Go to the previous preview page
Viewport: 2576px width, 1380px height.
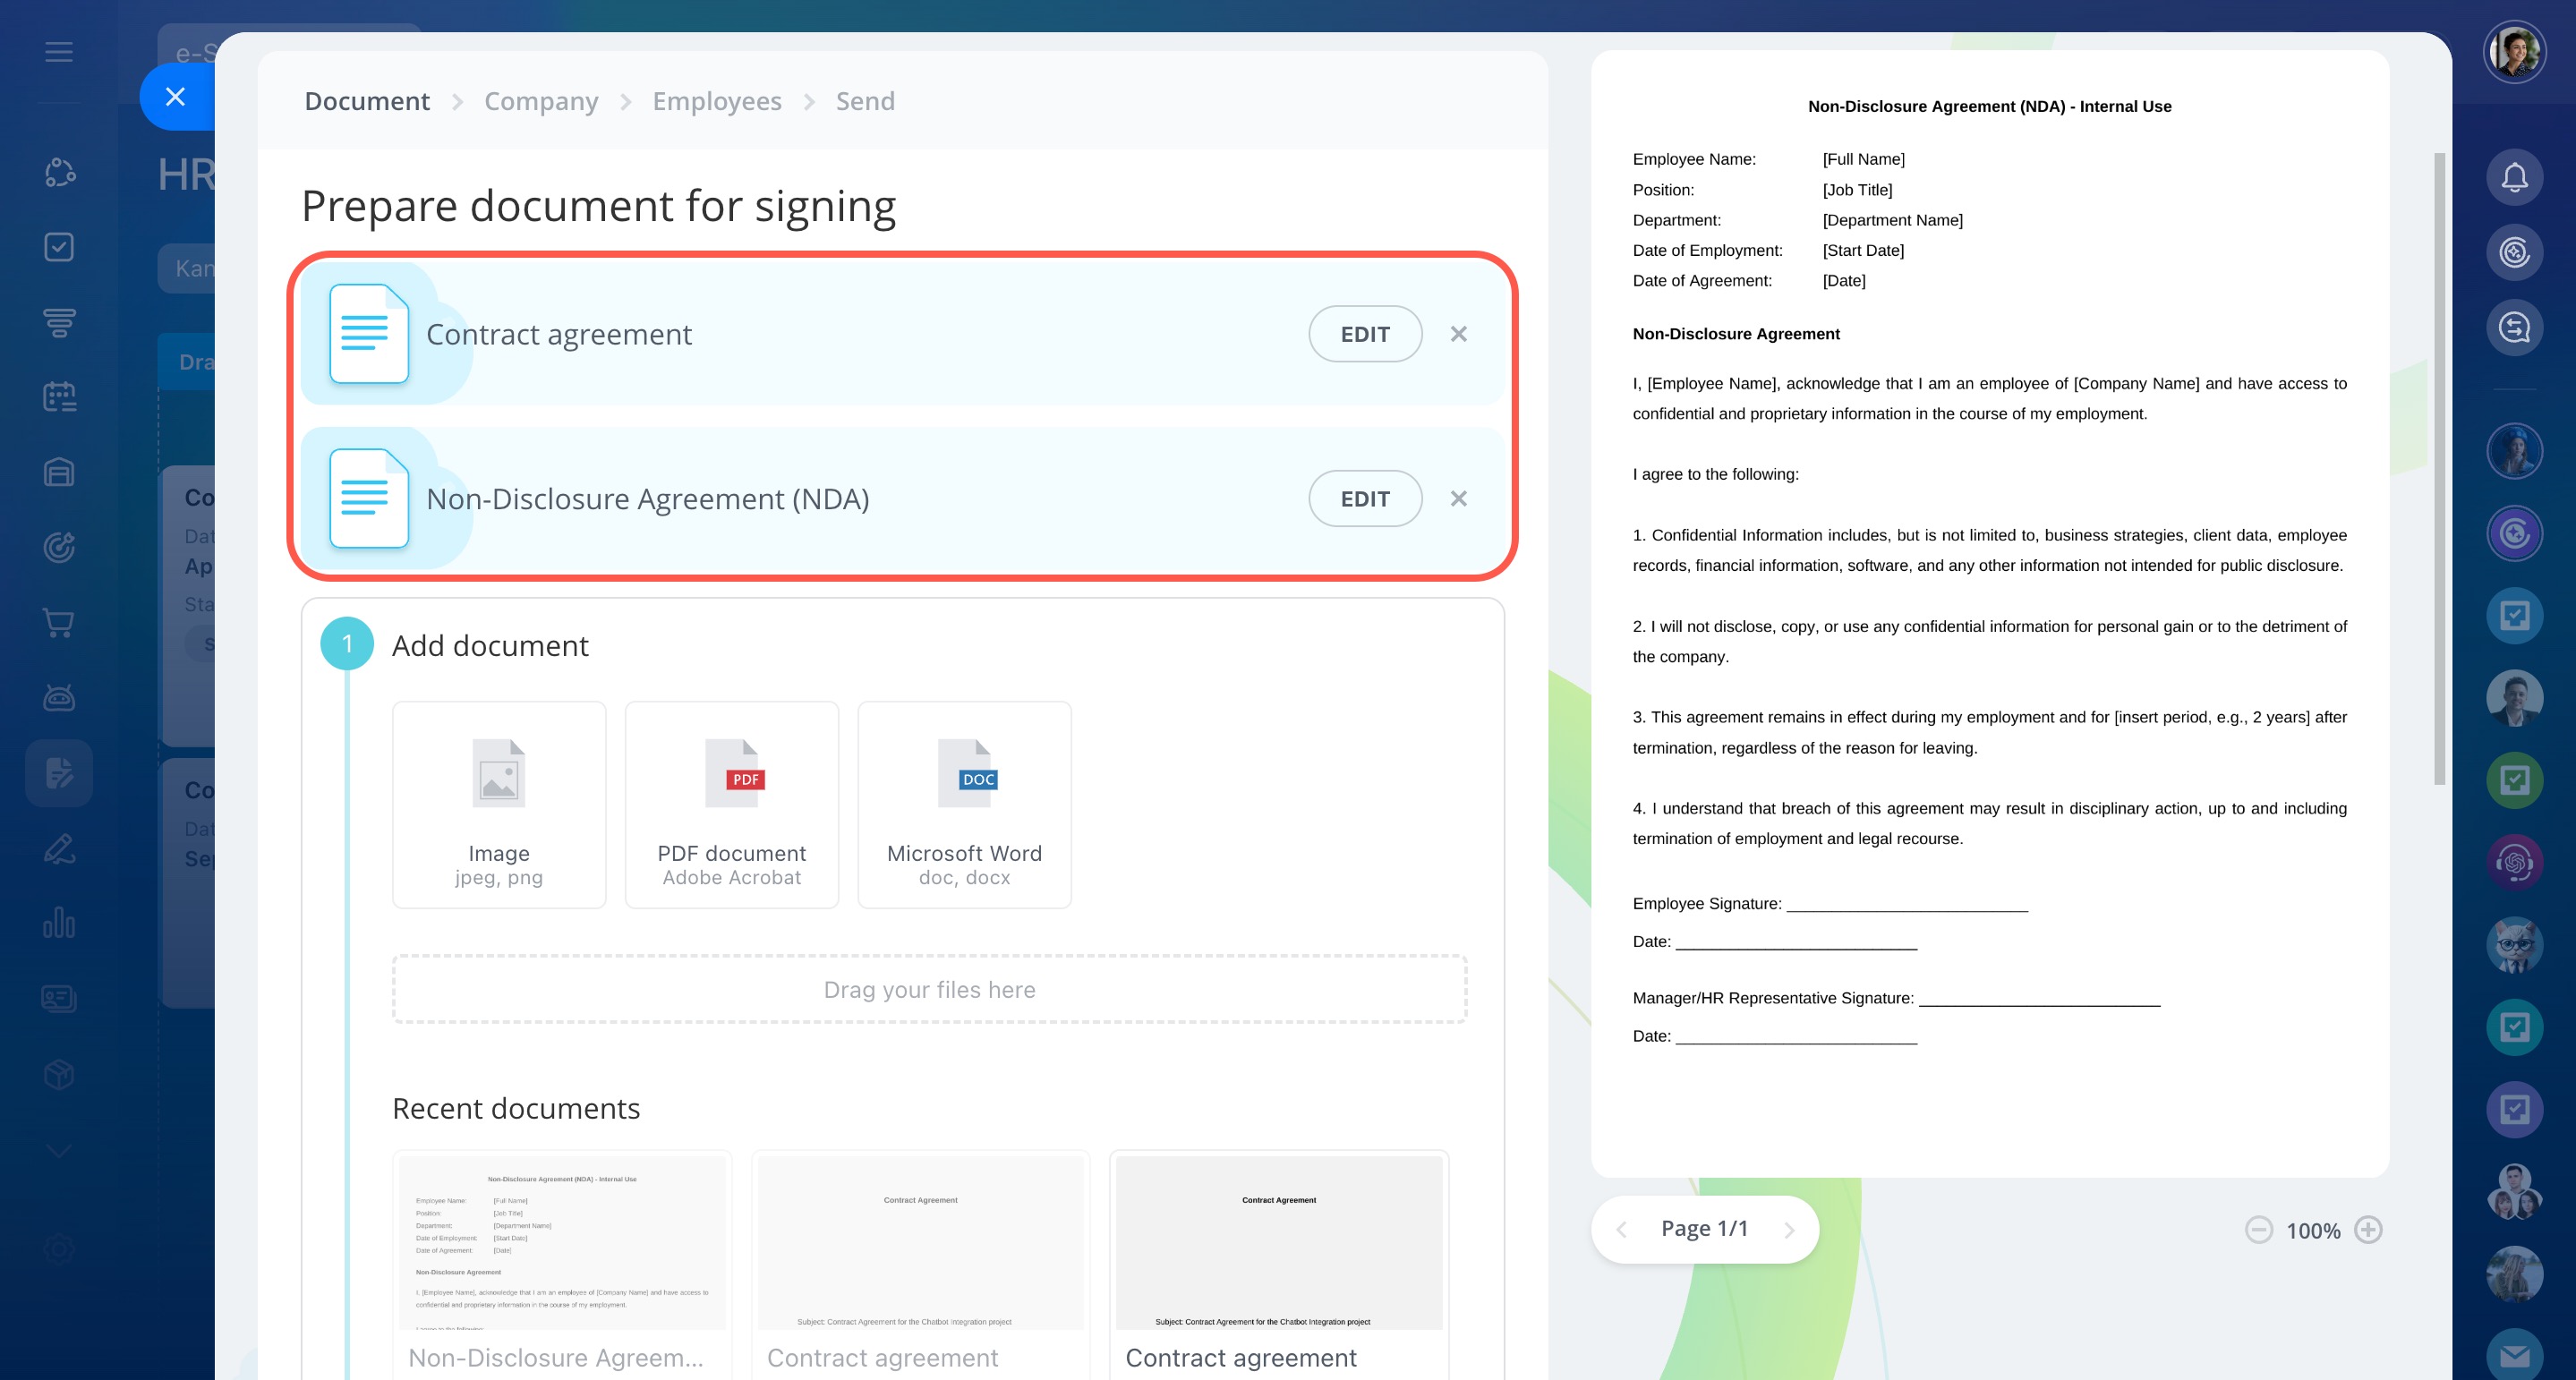tap(1622, 1230)
